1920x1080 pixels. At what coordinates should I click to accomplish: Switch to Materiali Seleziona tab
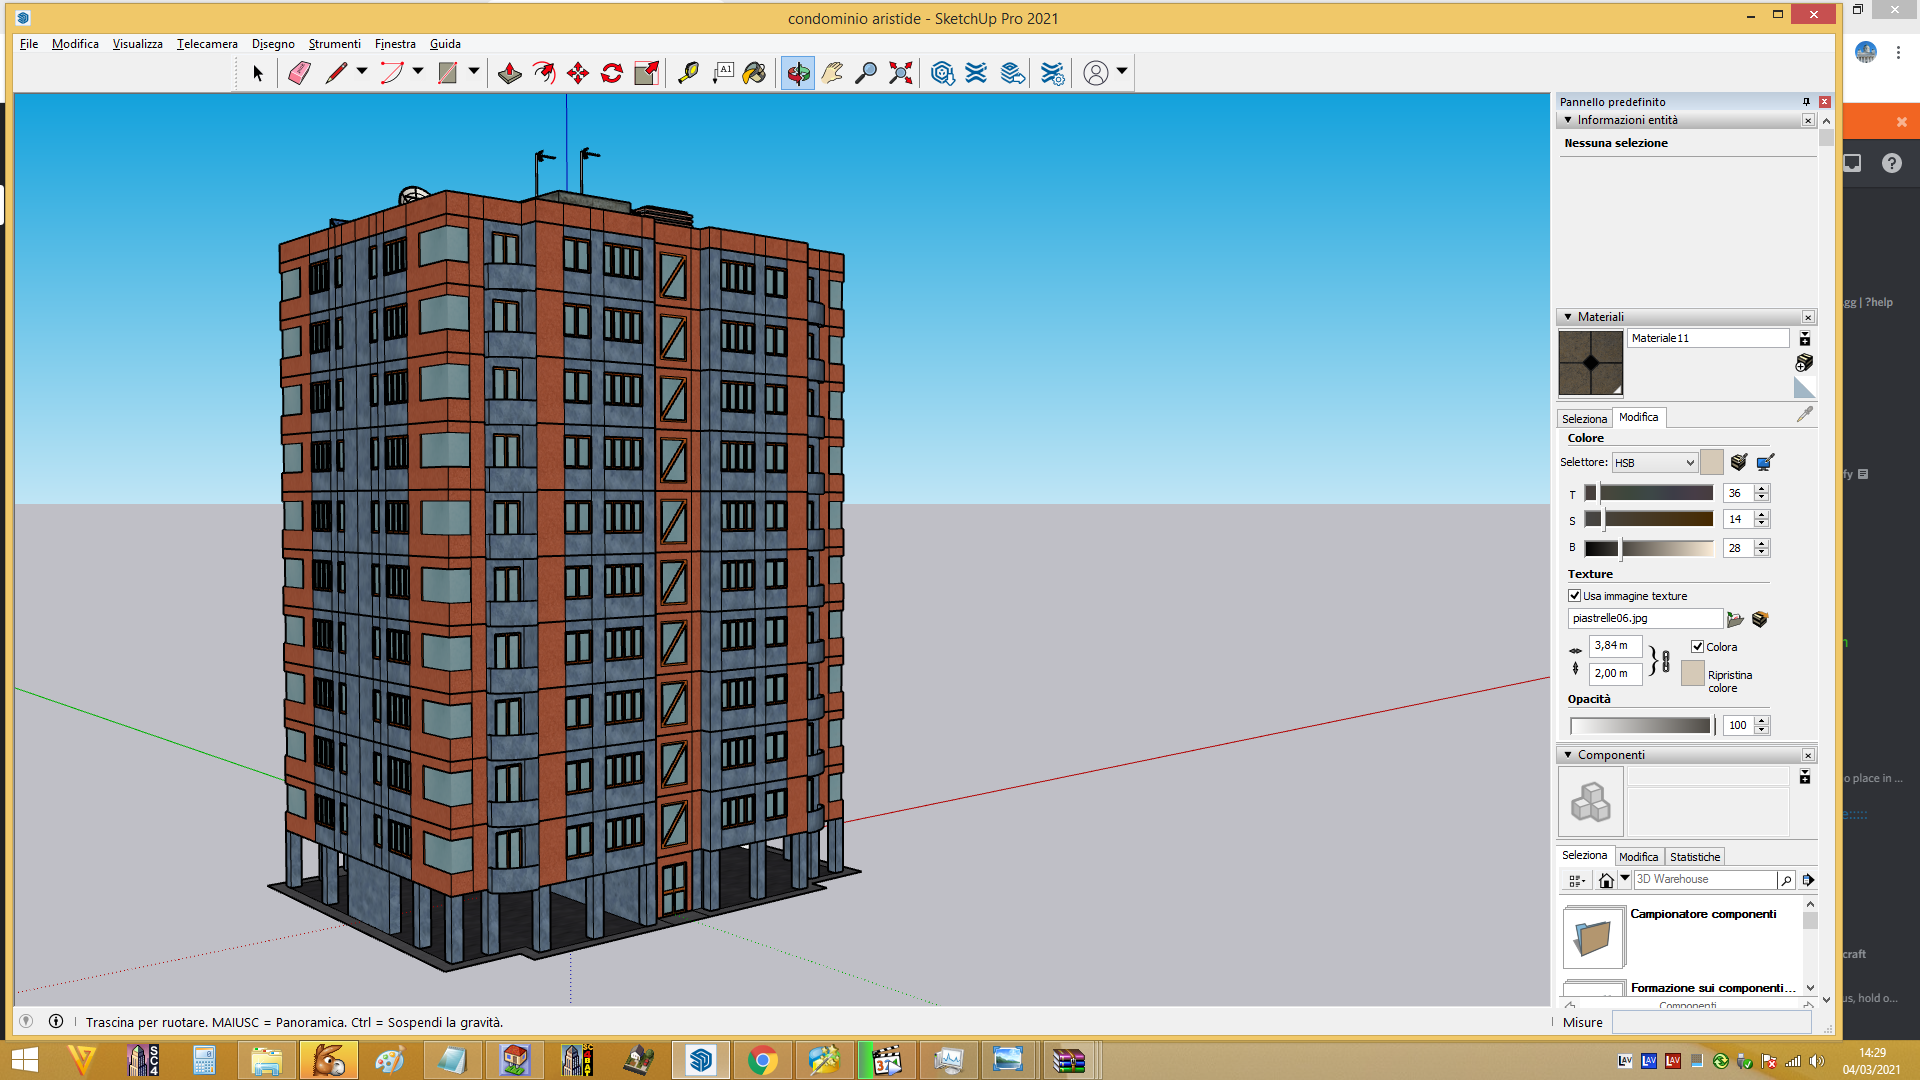coord(1585,419)
